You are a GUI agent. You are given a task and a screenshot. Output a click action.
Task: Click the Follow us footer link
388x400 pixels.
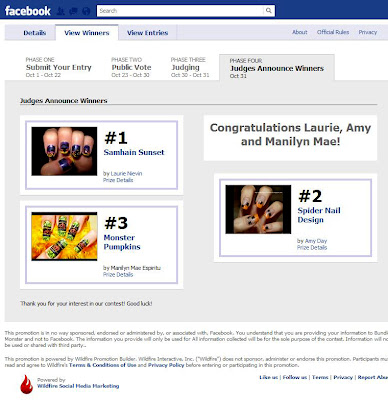[295, 377]
